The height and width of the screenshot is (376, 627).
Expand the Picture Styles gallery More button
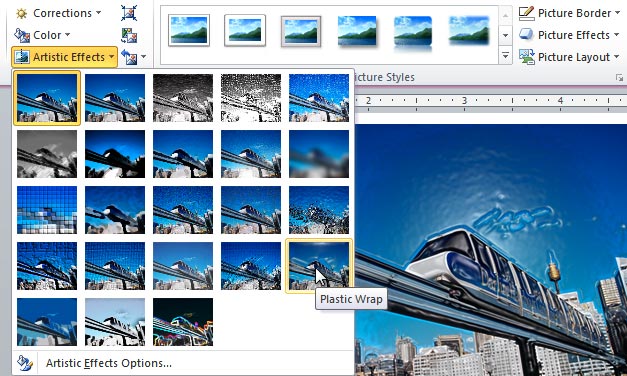505,55
